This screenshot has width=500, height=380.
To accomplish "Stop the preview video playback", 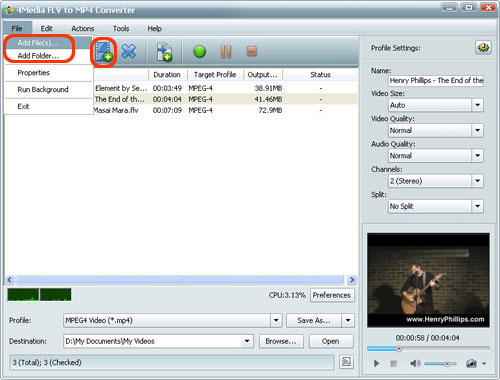I will click(x=394, y=363).
